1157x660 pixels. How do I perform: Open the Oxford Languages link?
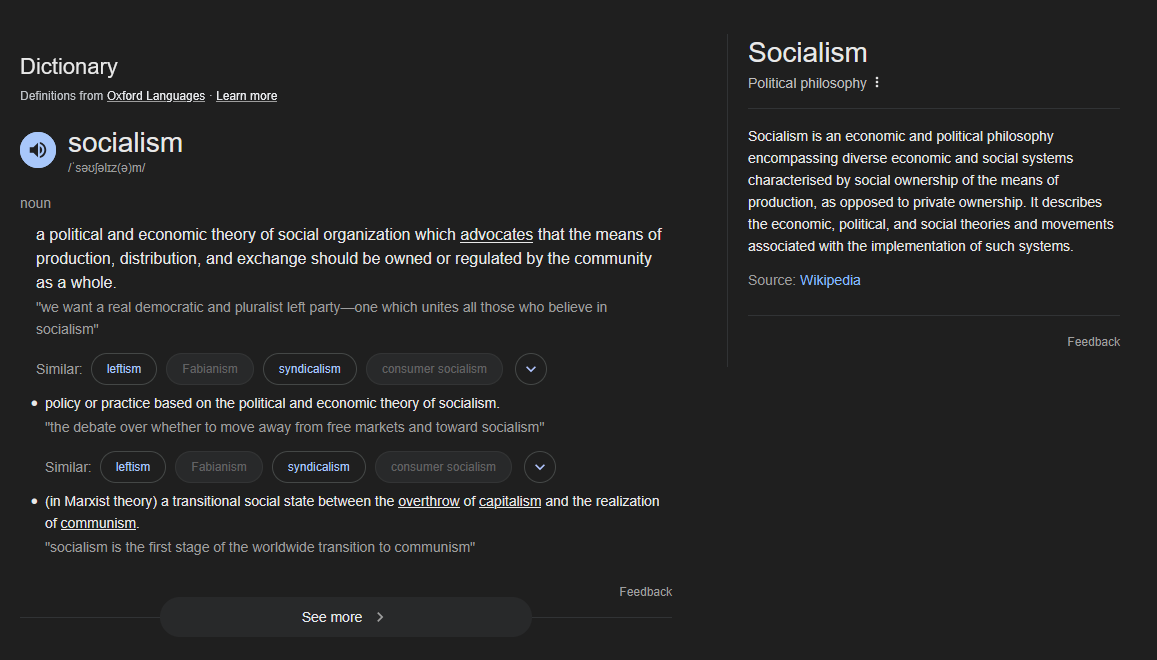[x=156, y=96]
